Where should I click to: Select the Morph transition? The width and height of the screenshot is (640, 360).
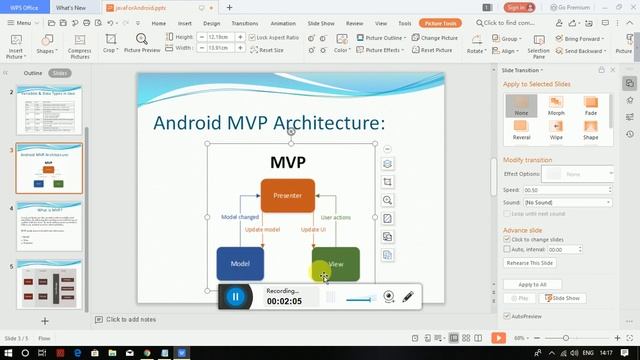tap(556, 106)
